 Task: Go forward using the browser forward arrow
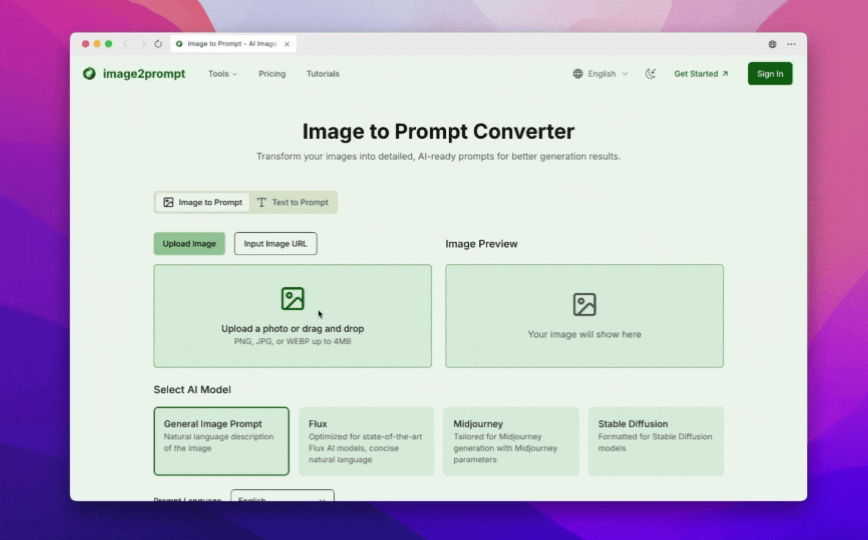coord(142,44)
